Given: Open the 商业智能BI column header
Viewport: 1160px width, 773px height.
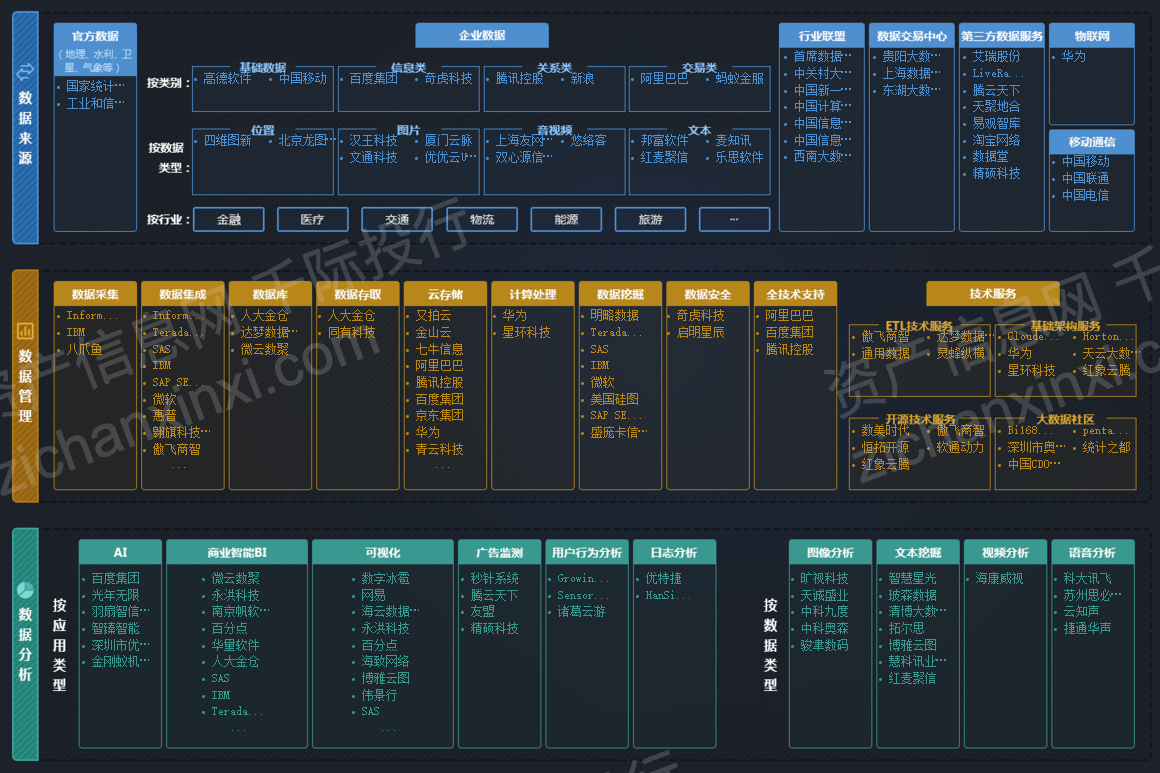Looking at the screenshot, I should click(237, 553).
